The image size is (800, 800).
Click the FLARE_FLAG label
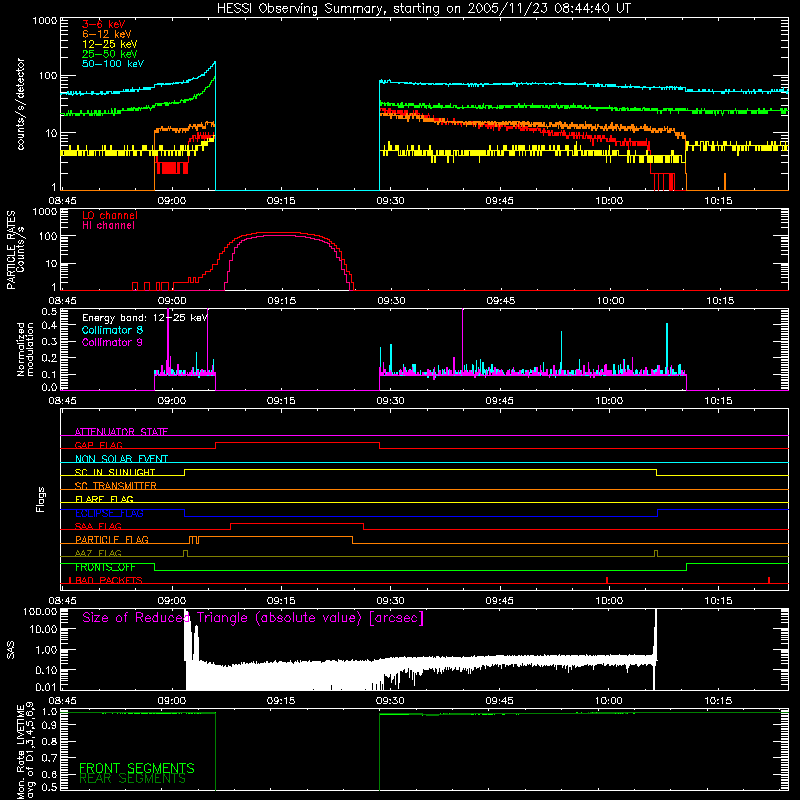point(104,499)
